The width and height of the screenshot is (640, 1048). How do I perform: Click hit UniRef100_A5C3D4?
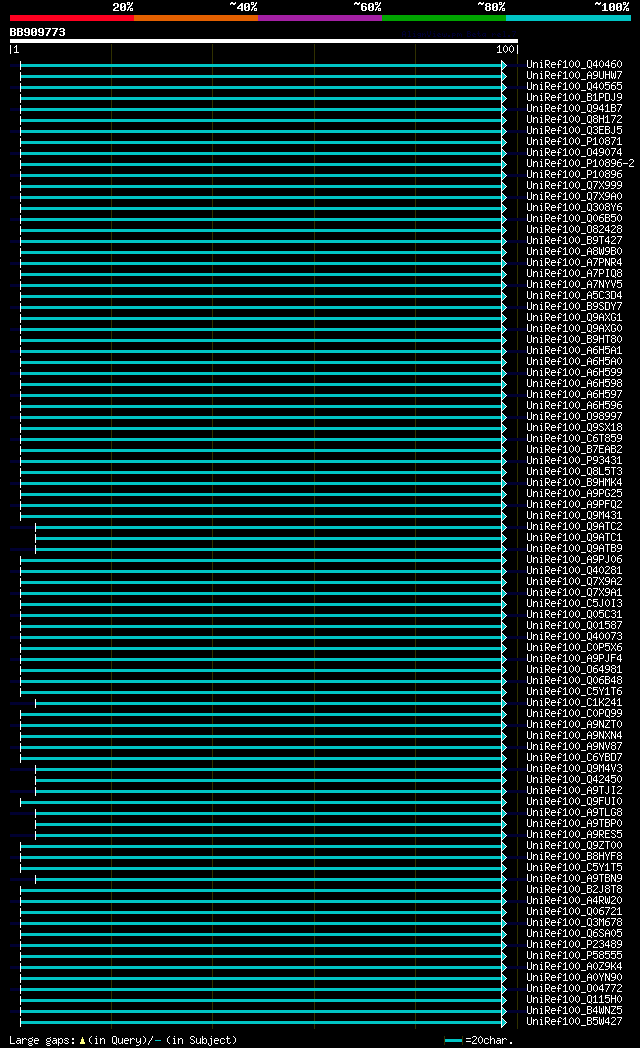point(574,295)
